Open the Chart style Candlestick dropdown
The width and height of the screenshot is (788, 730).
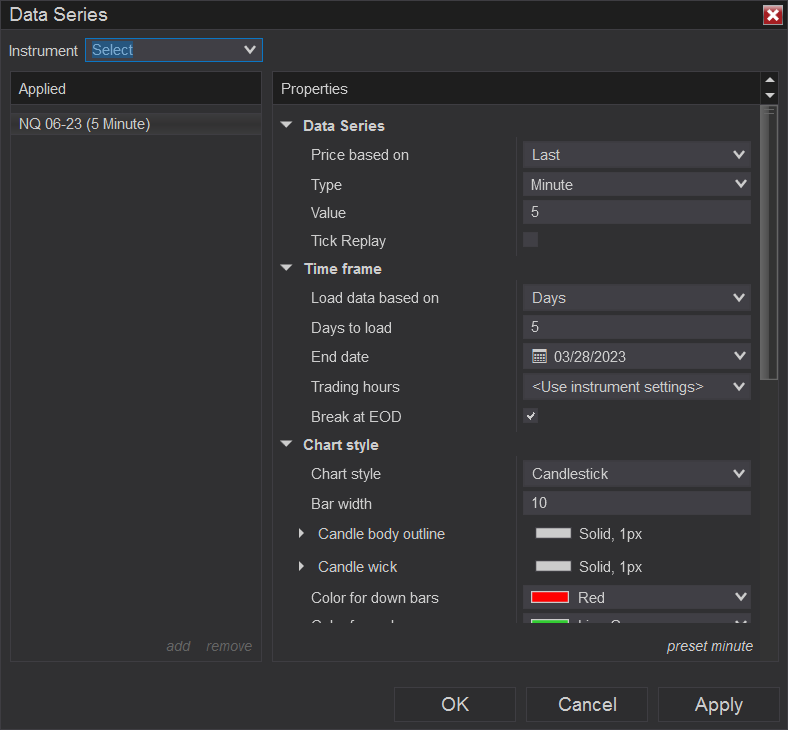coord(636,474)
